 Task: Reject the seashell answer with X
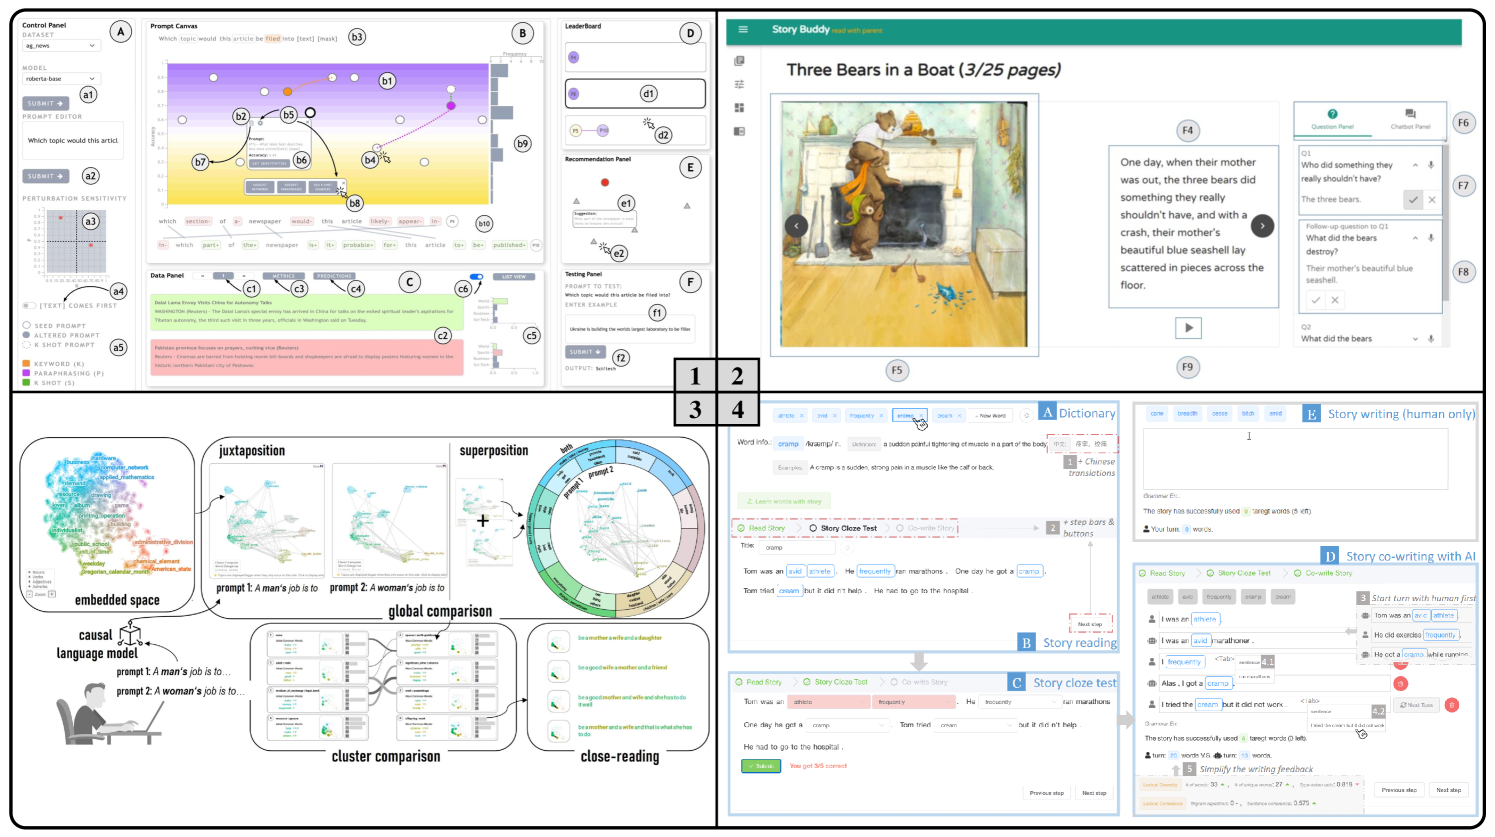coord(1335,300)
